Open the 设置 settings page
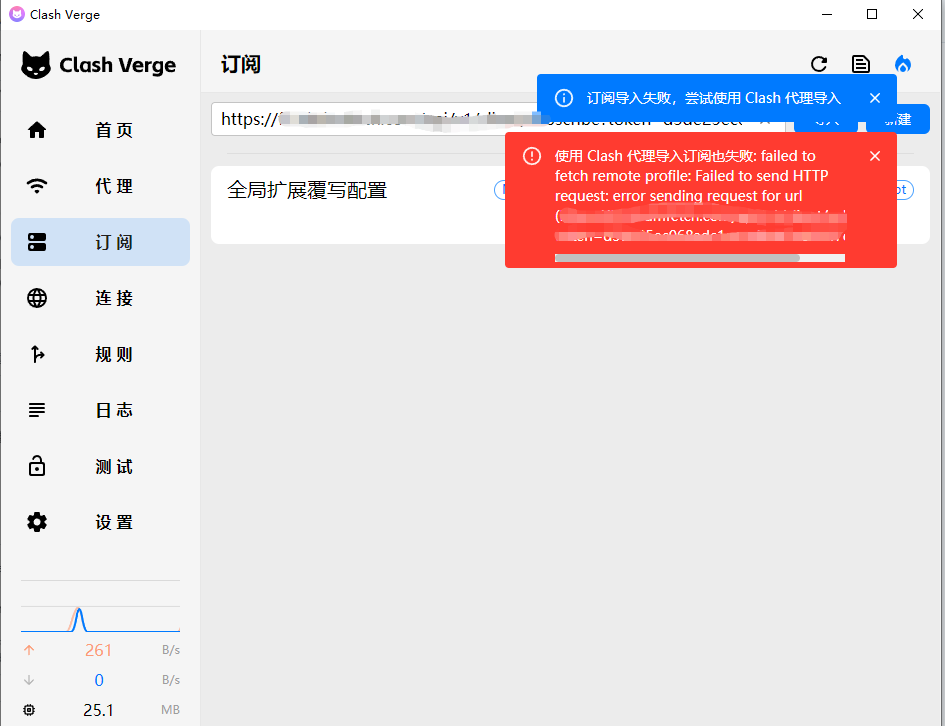The height and width of the screenshot is (726, 945). click(x=100, y=522)
